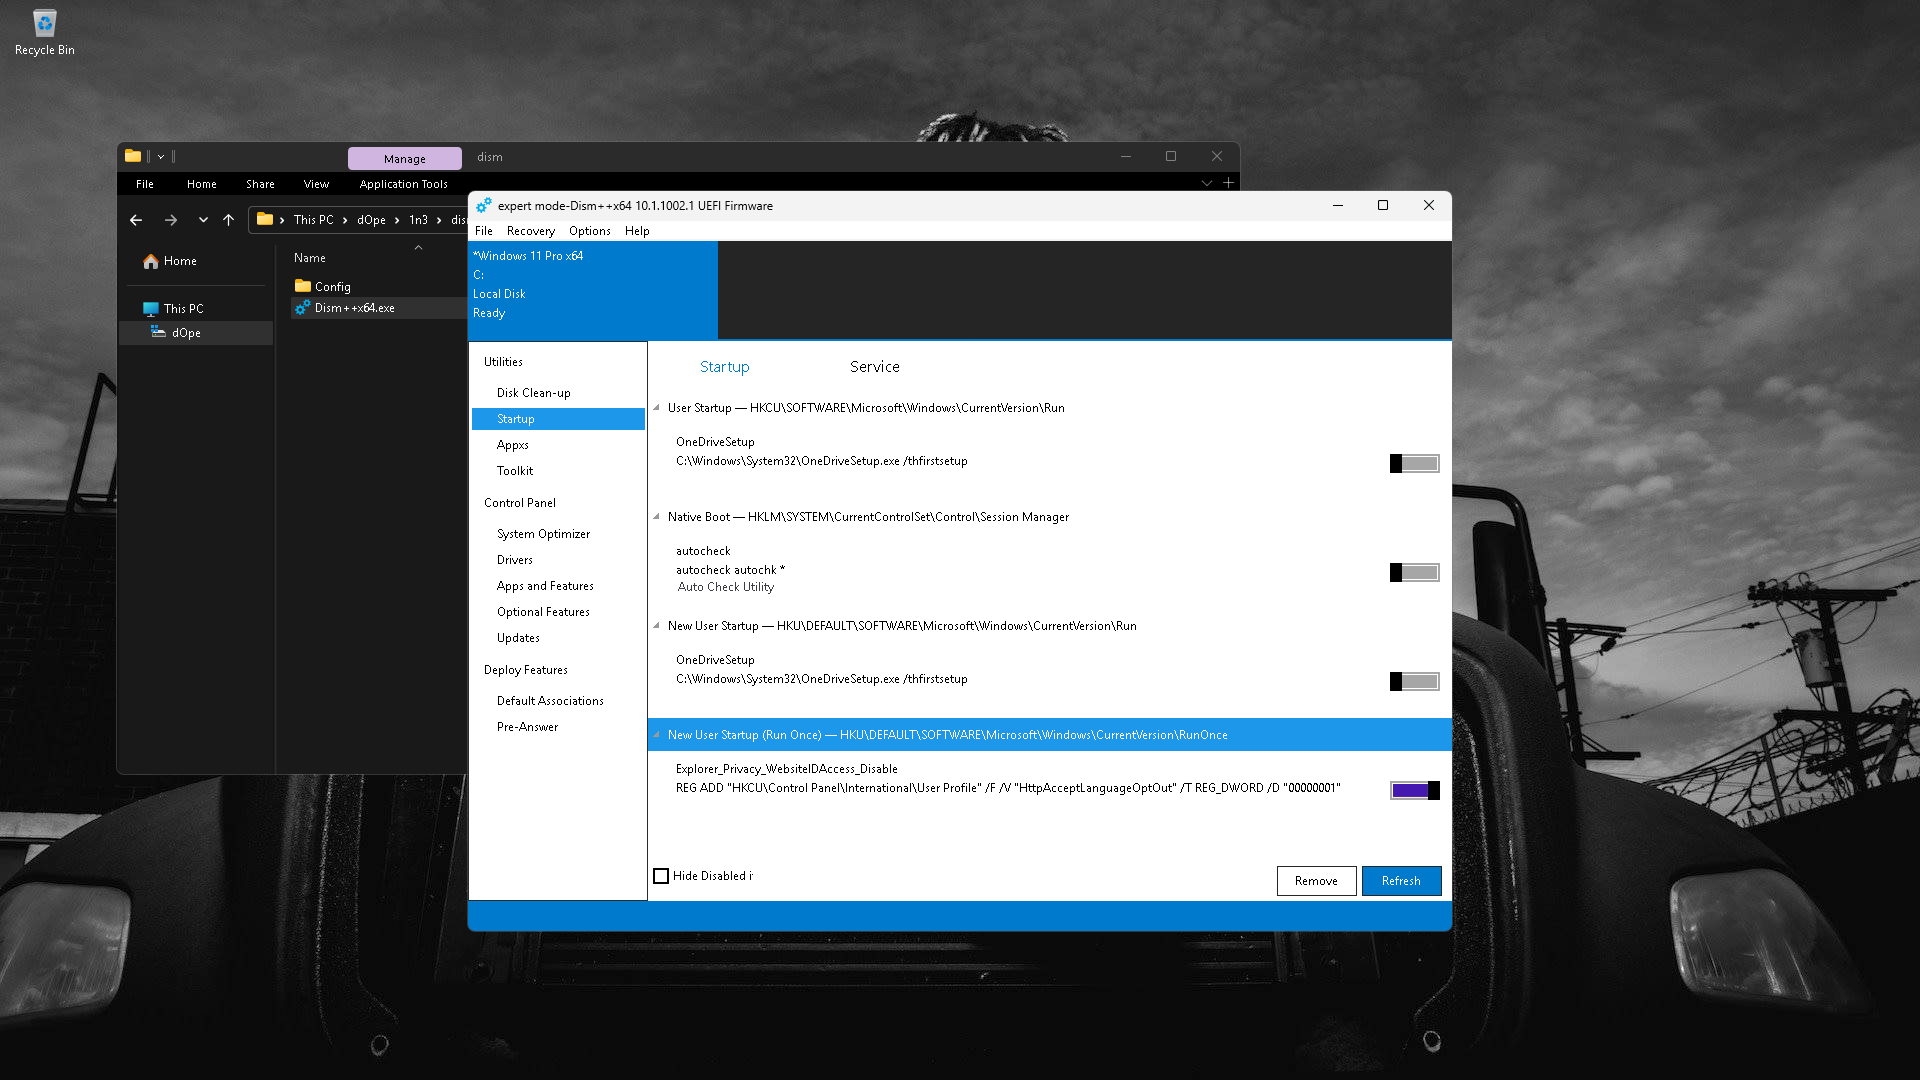This screenshot has height=1080, width=1920.
Task: Expand breadcrumb arrow after 1n3
Action: [x=439, y=220]
